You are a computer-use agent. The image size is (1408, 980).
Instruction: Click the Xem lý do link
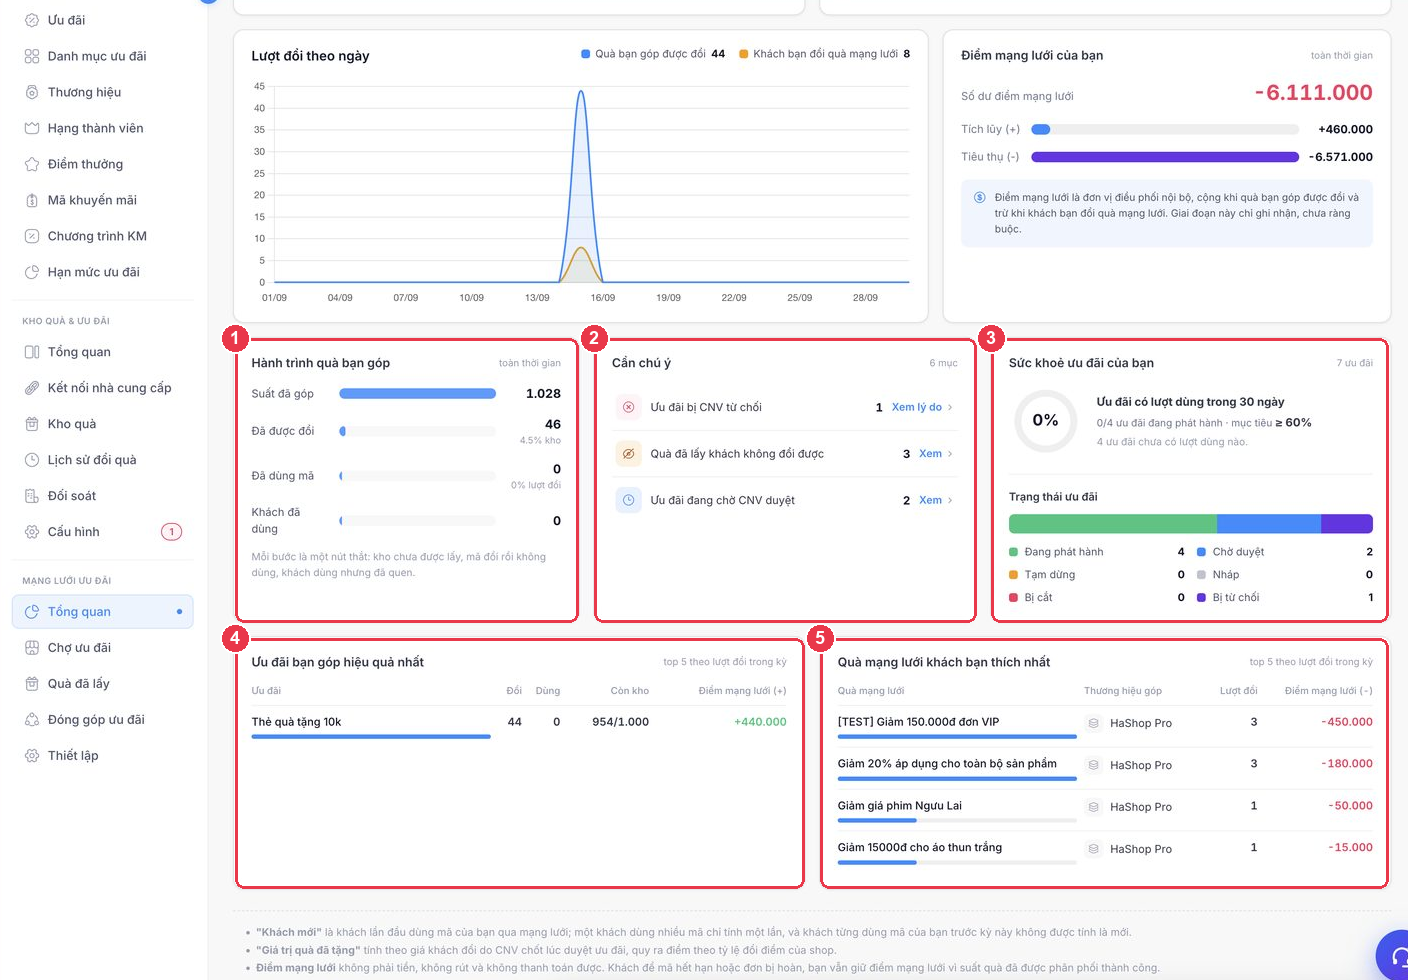[x=916, y=407]
